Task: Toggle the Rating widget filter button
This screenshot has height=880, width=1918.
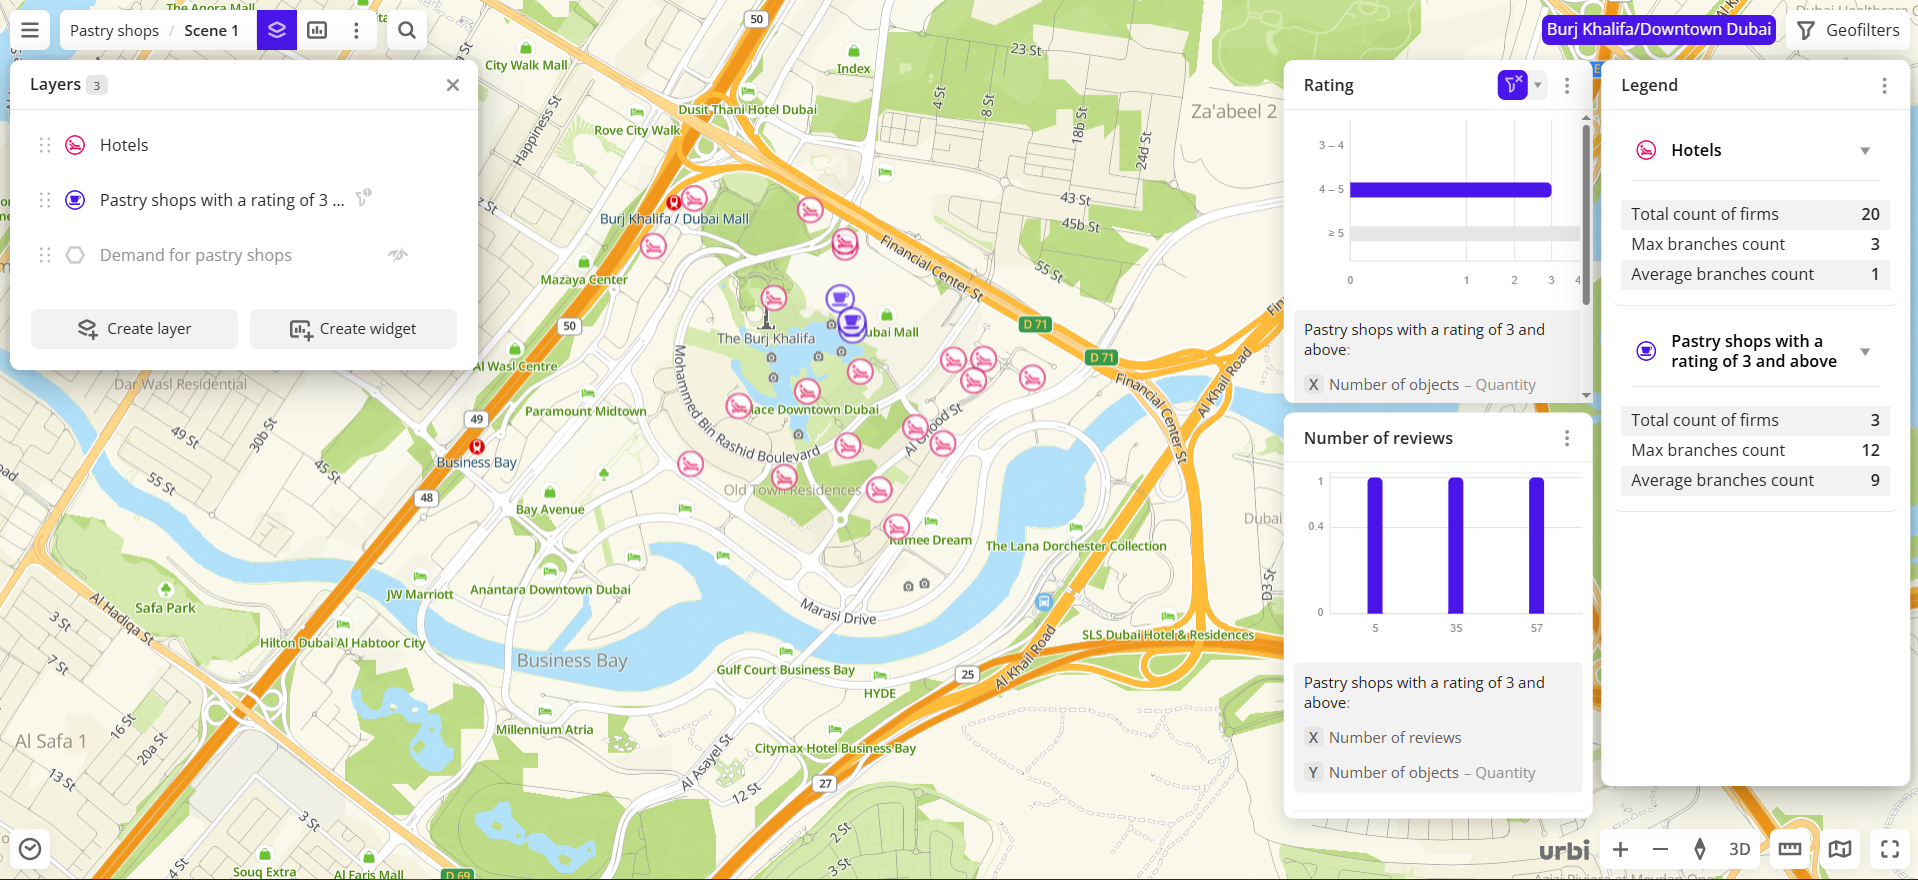Action: pyautogui.click(x=1511, y=85)
